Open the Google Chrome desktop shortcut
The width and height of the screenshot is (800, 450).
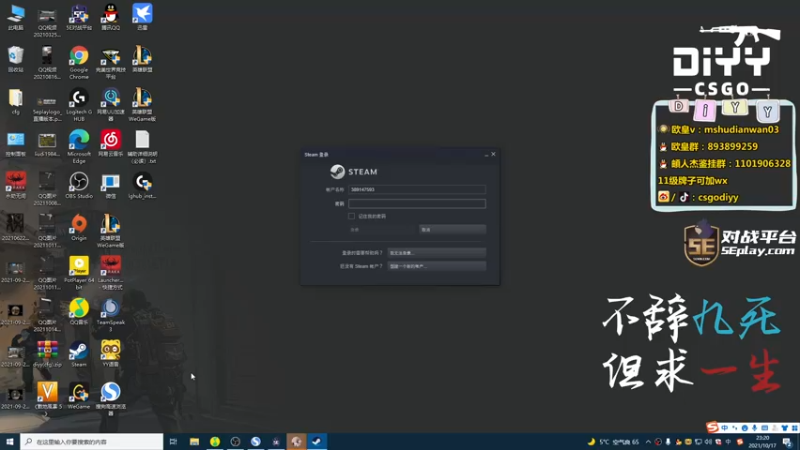79,62
